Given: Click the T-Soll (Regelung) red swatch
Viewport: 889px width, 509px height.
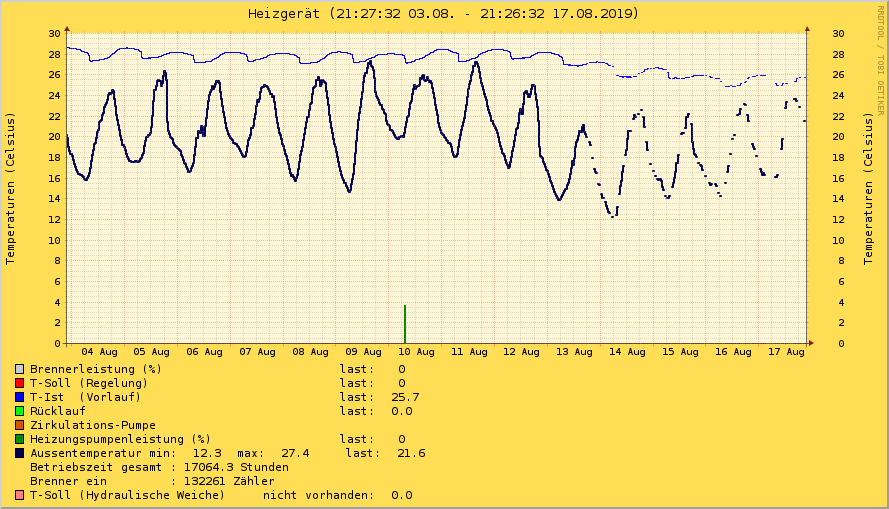Looking at the screenshot, I should pyautogui.click(x=20, y=384).
